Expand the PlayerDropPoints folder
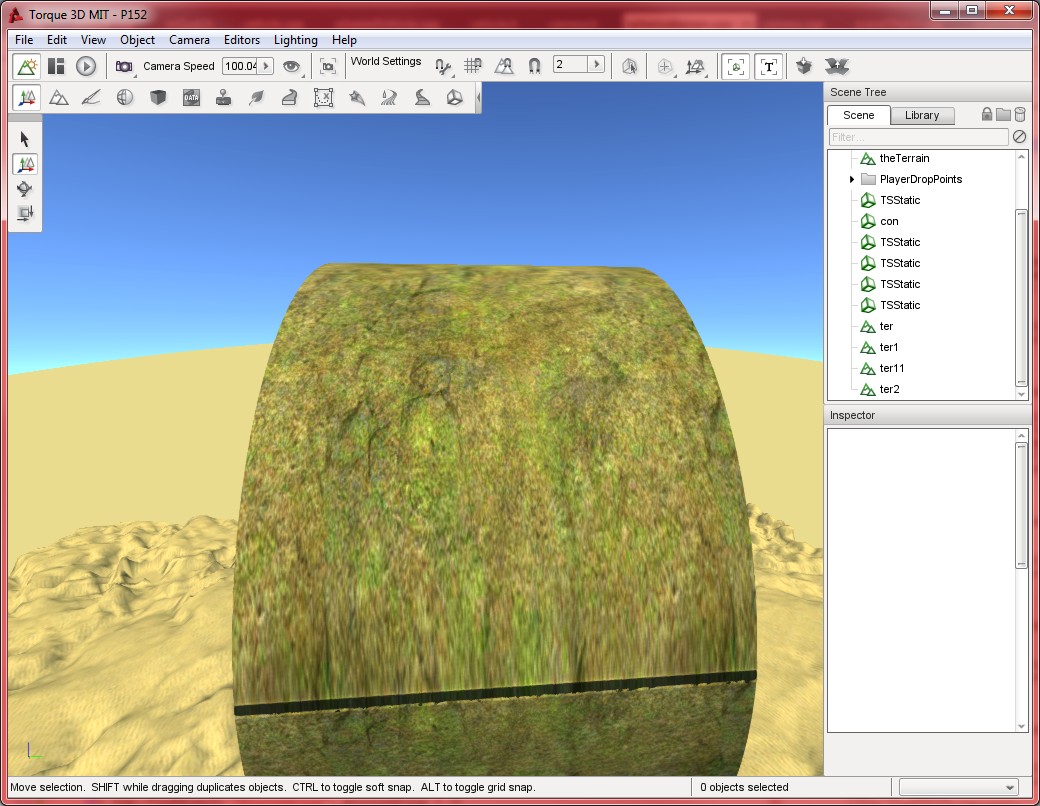This screenshot has height=806, width=1040. point(852,180)
